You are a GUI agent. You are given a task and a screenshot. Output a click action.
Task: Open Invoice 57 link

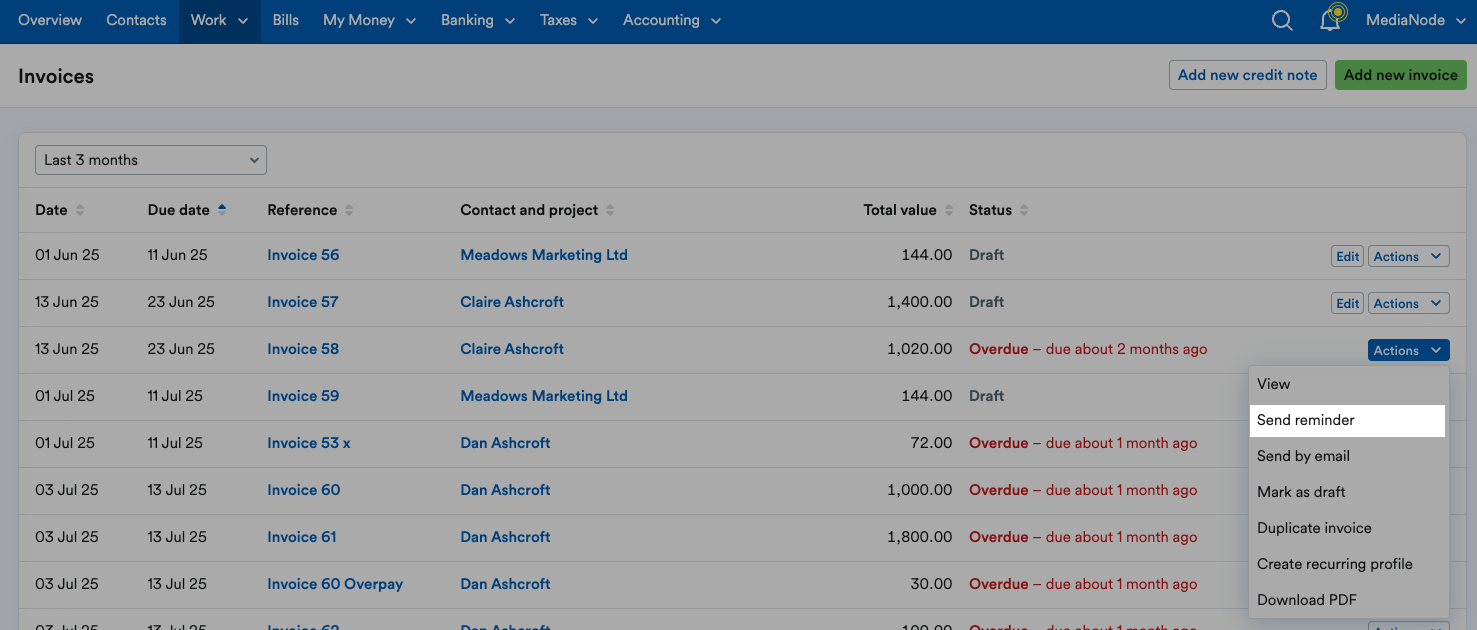click(x=303, y=302)
